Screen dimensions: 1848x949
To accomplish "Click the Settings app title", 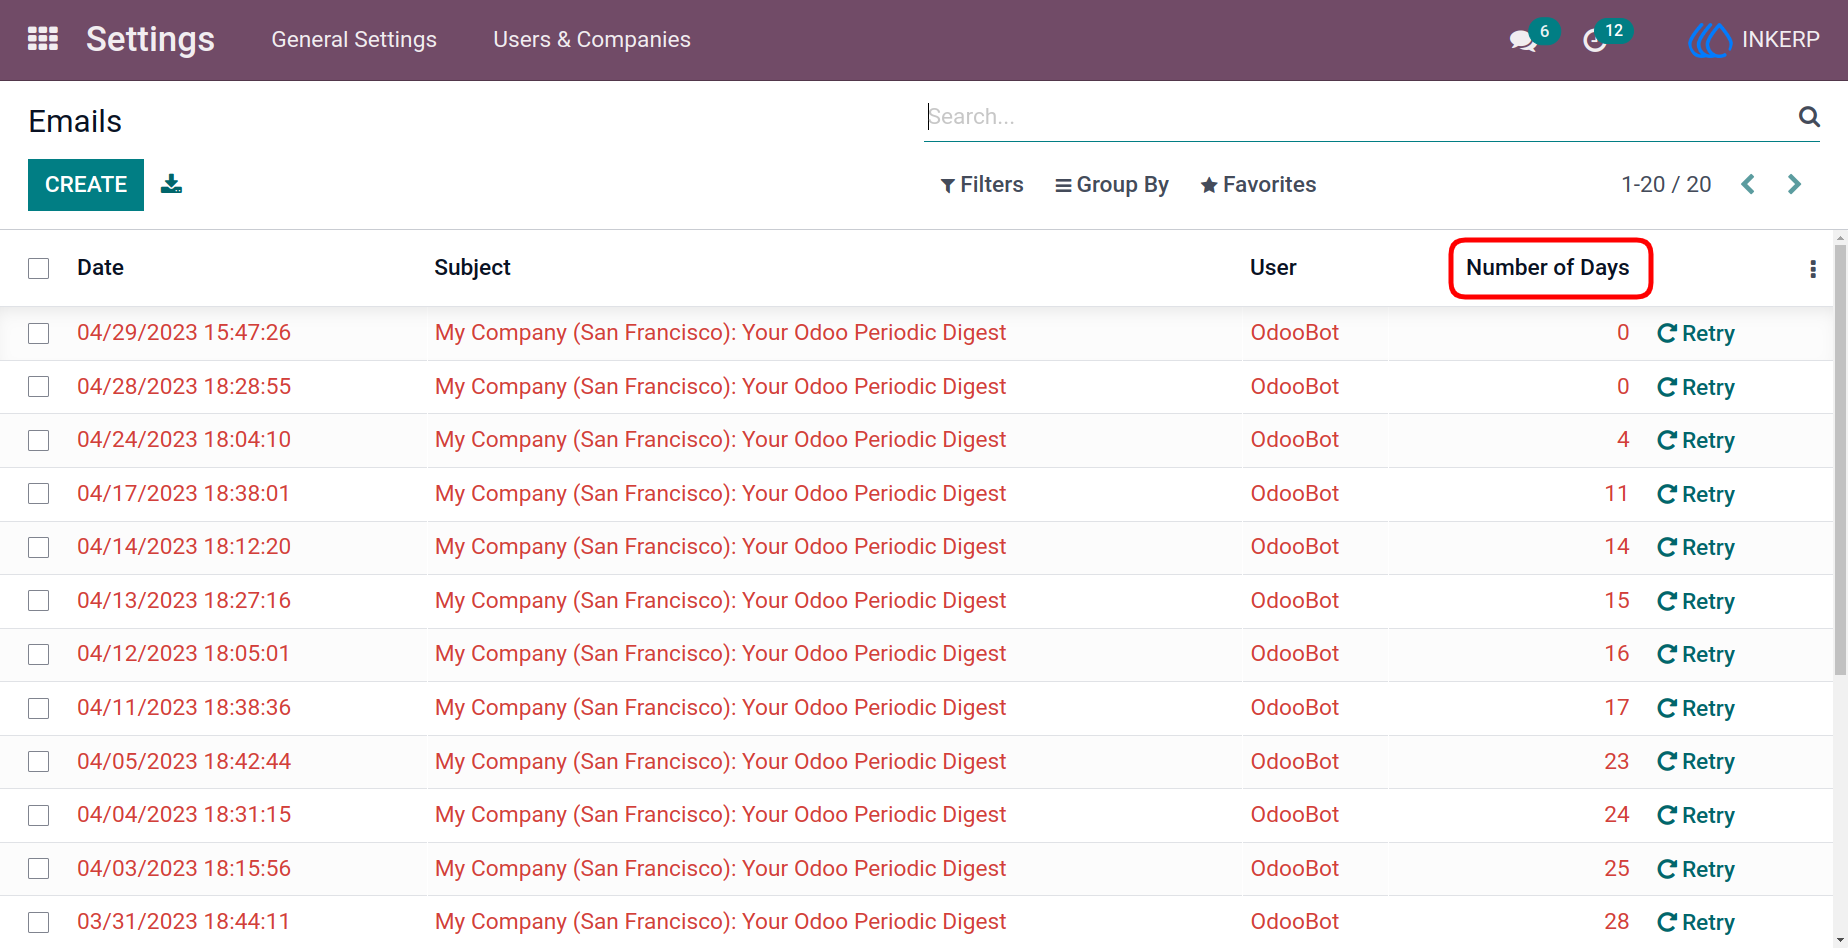I will point(150,39).
